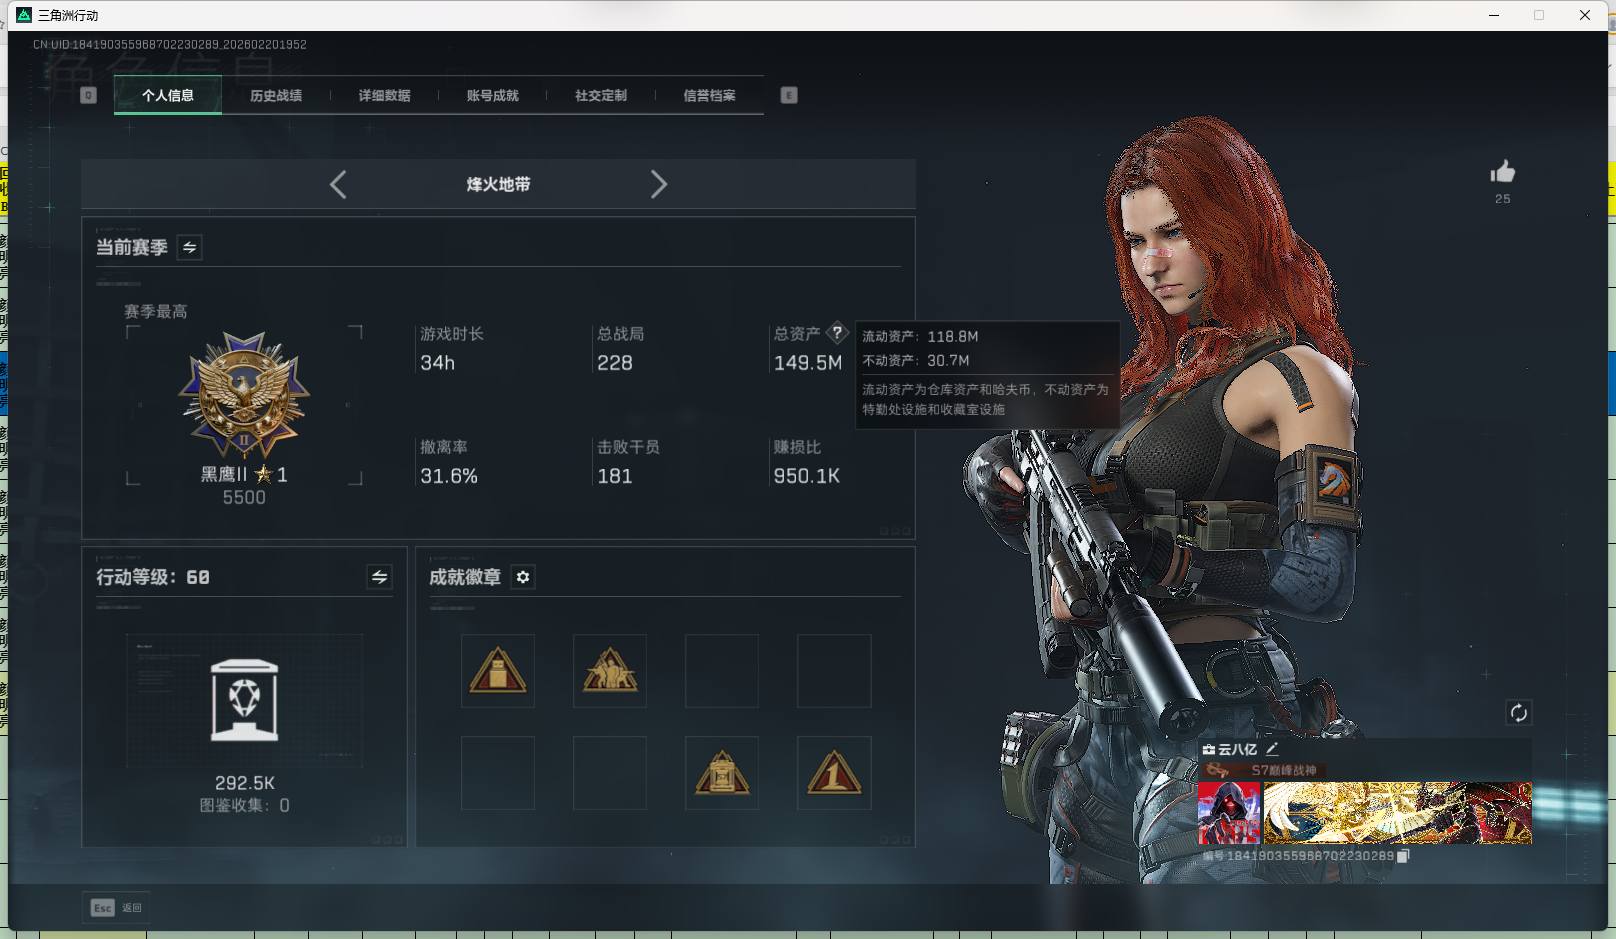Open the 信誉档案 tab
1616x939 pixels.
(709, 96)
